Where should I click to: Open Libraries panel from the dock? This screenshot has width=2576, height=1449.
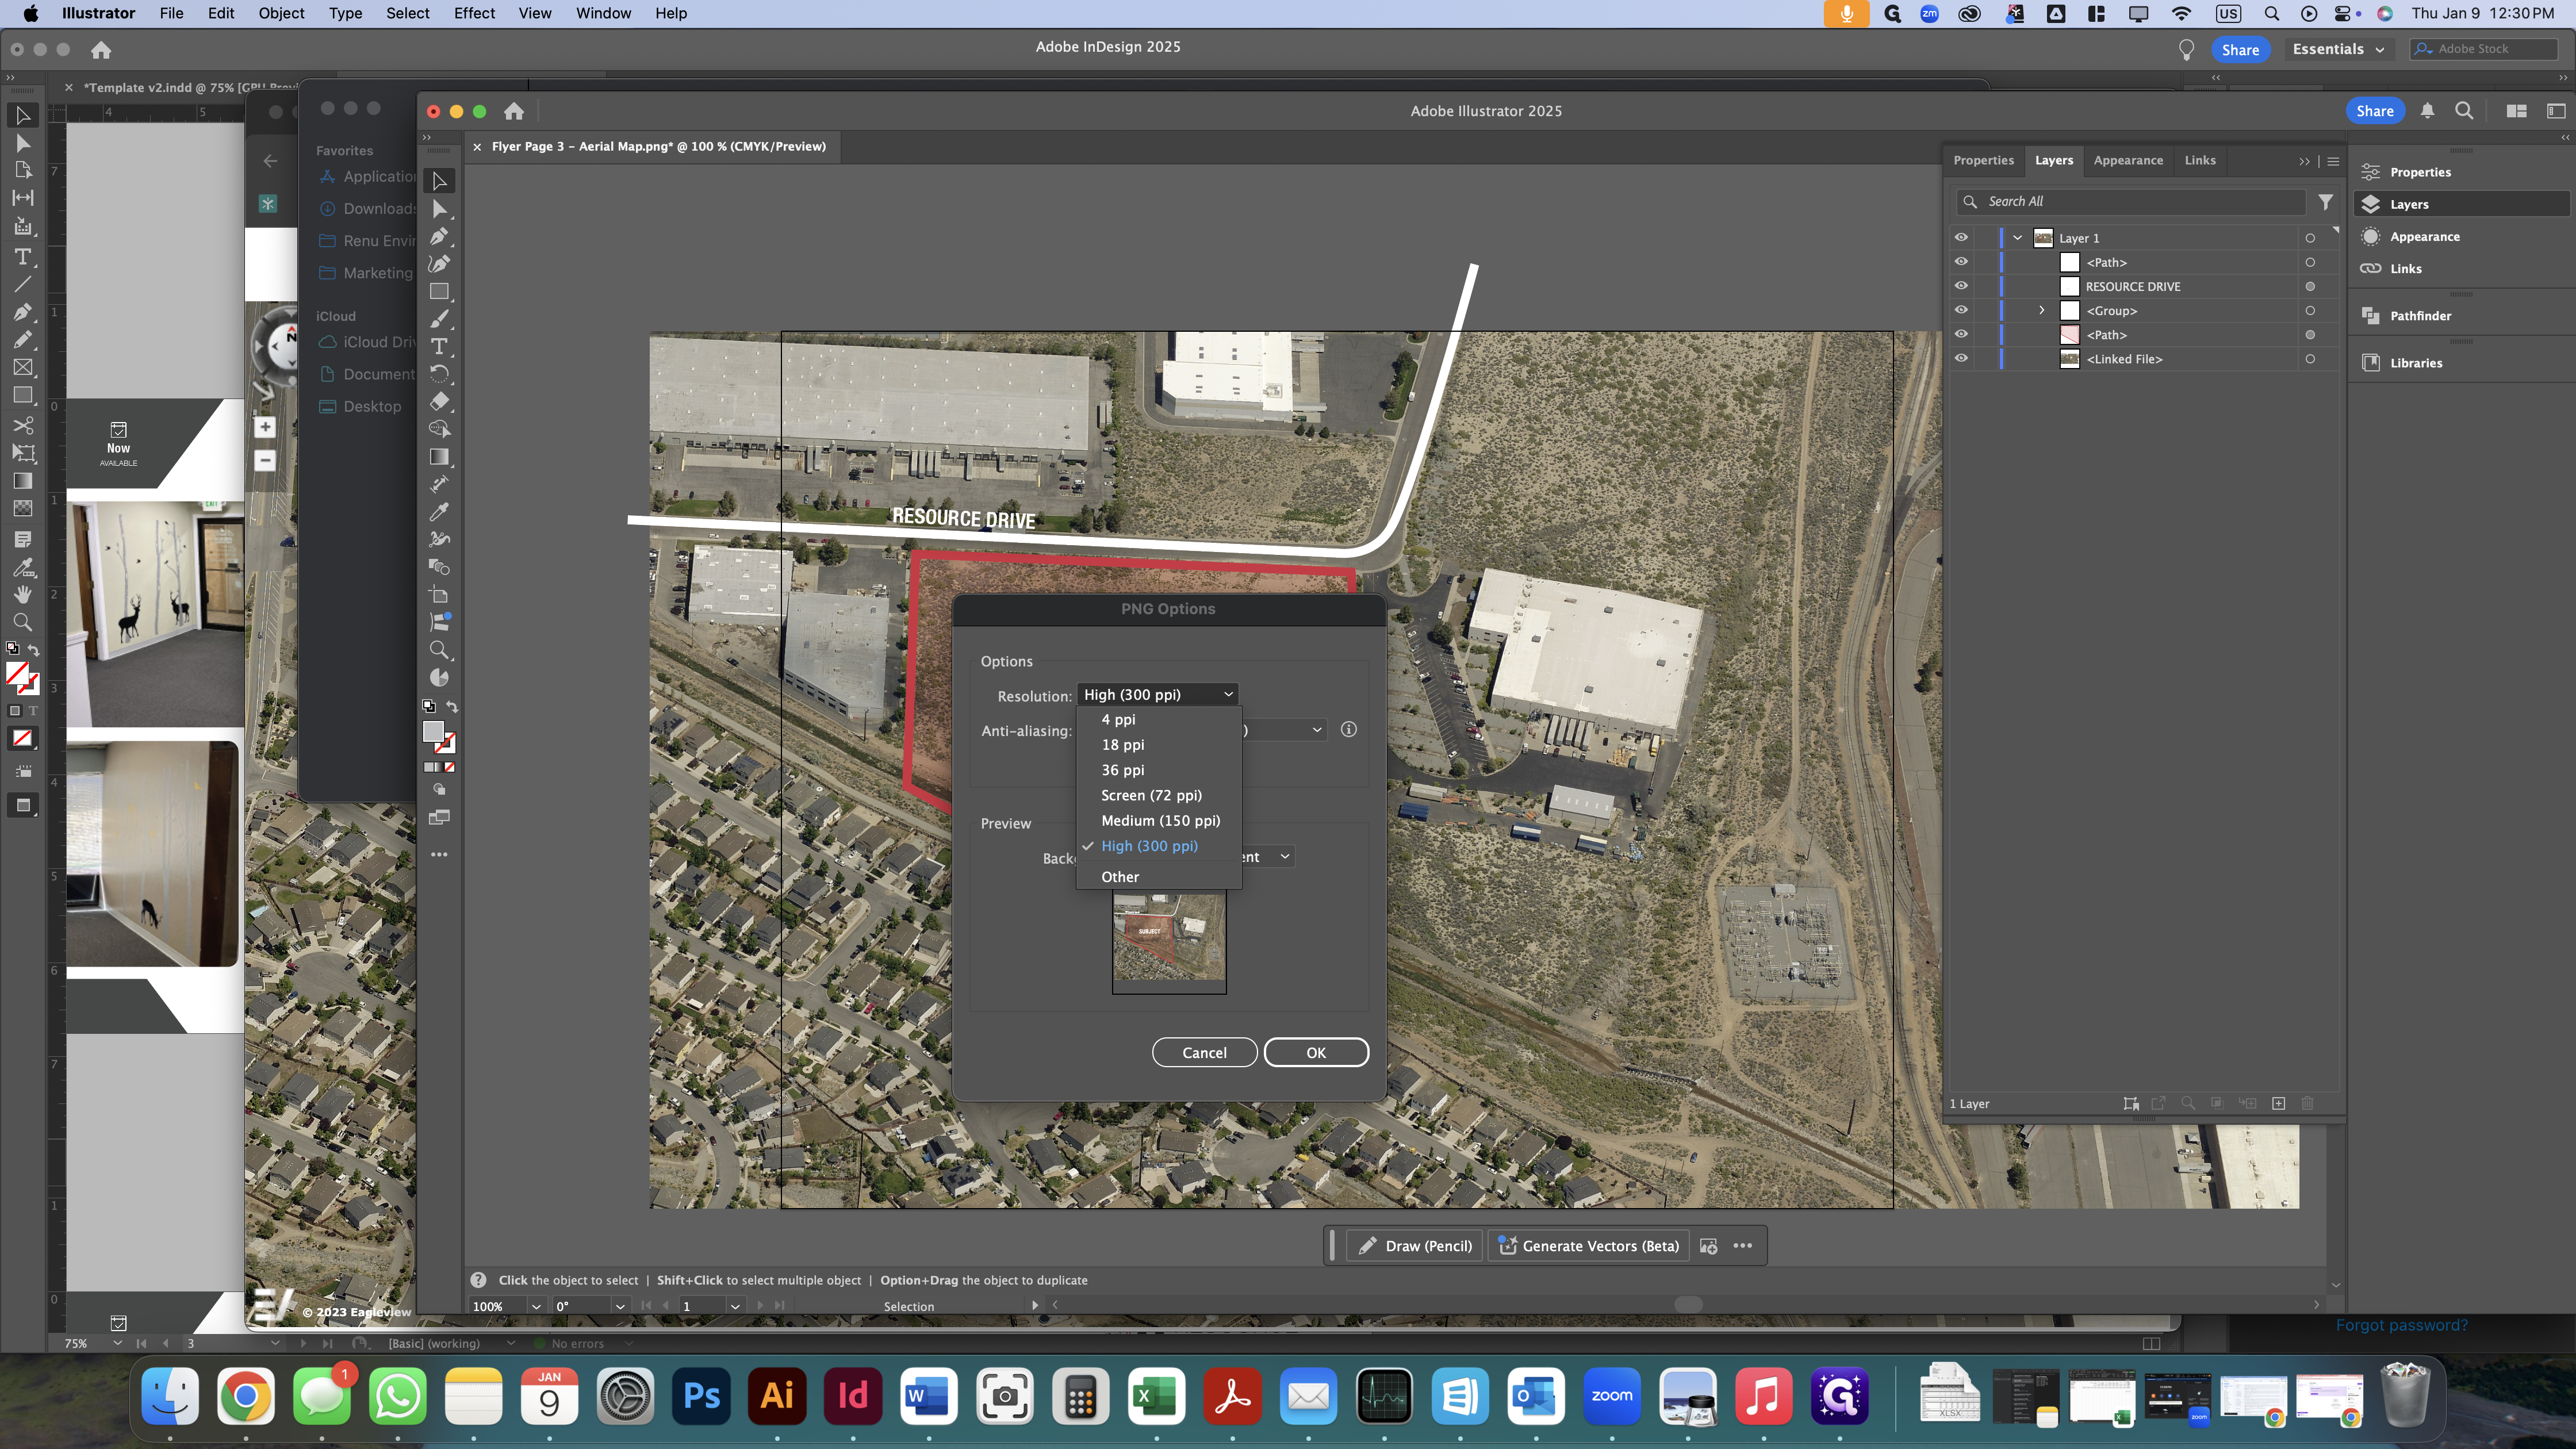point(2416,363)
